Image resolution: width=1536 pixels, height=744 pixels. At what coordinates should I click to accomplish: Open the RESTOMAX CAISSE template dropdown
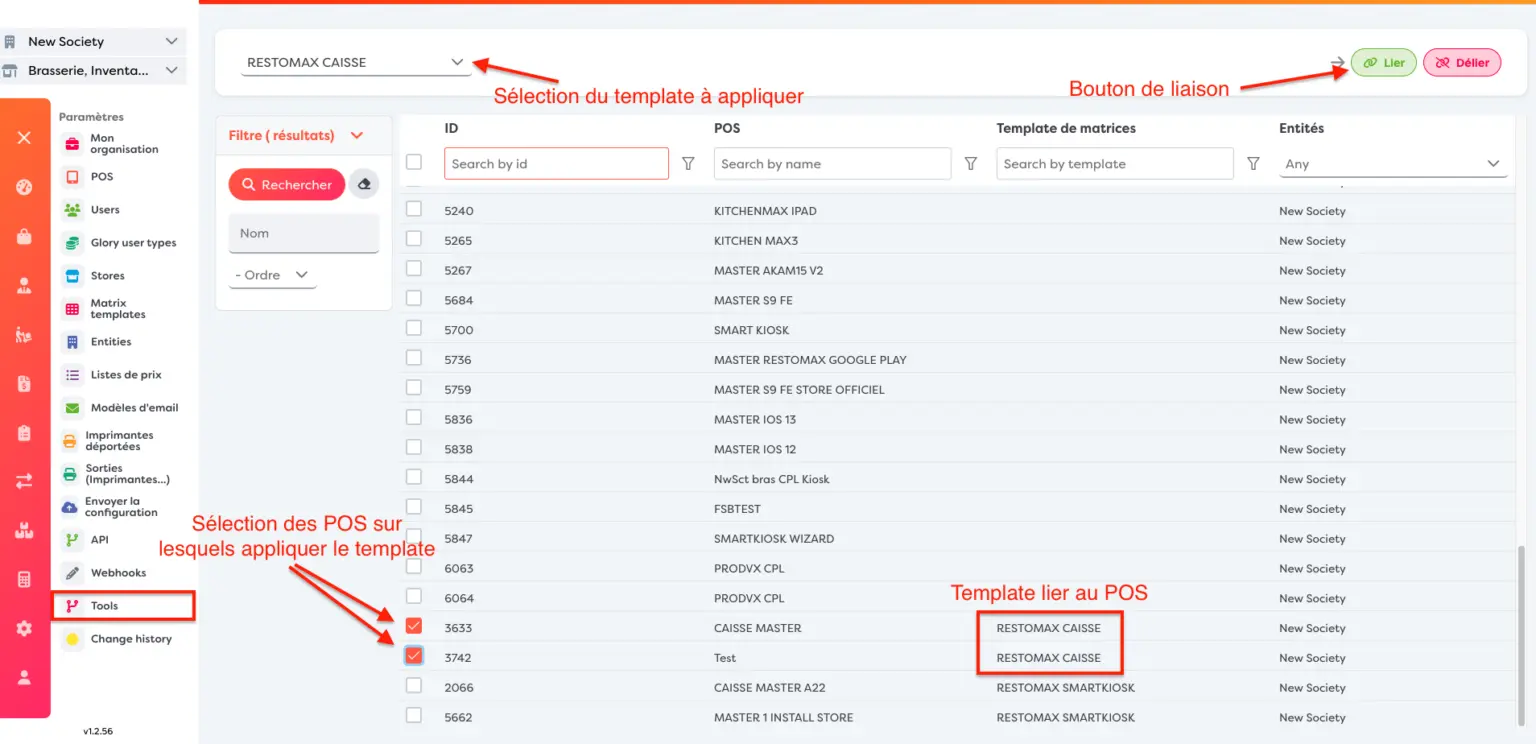[x=355, y=62]
